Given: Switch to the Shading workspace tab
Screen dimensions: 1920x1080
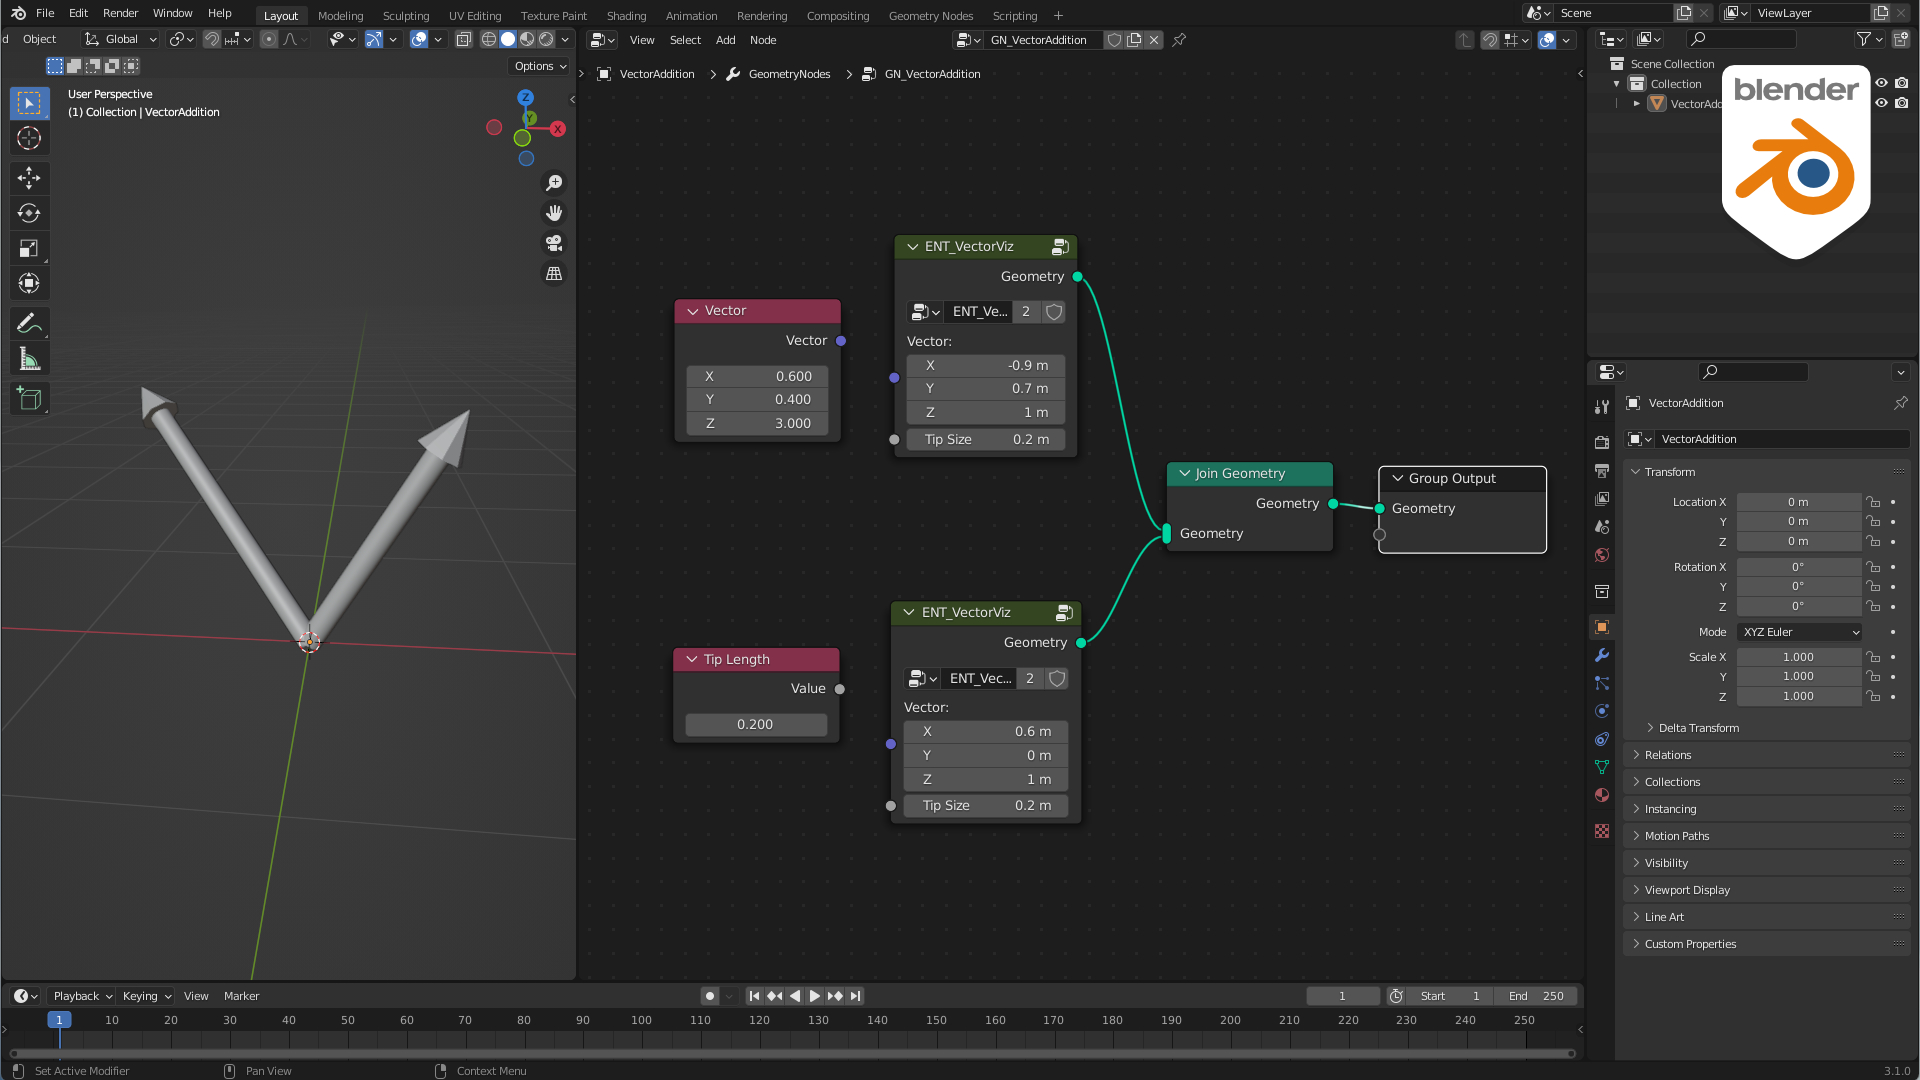Looking at the screenshot, I should 626,15.
